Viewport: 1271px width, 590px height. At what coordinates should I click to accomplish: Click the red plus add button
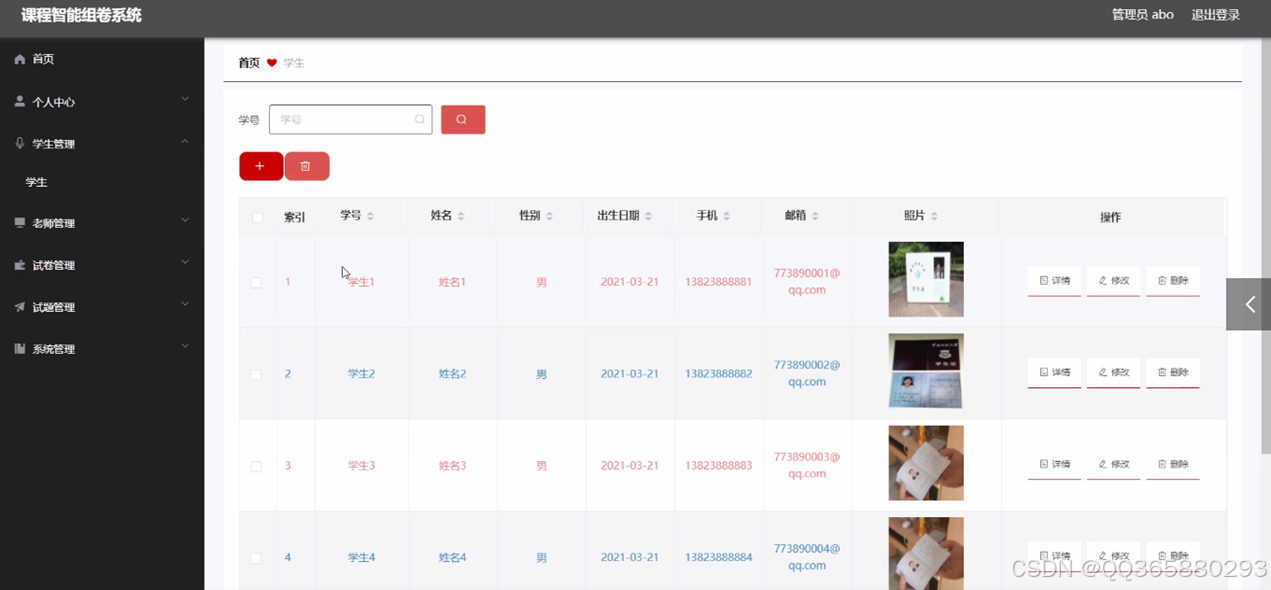260,166
